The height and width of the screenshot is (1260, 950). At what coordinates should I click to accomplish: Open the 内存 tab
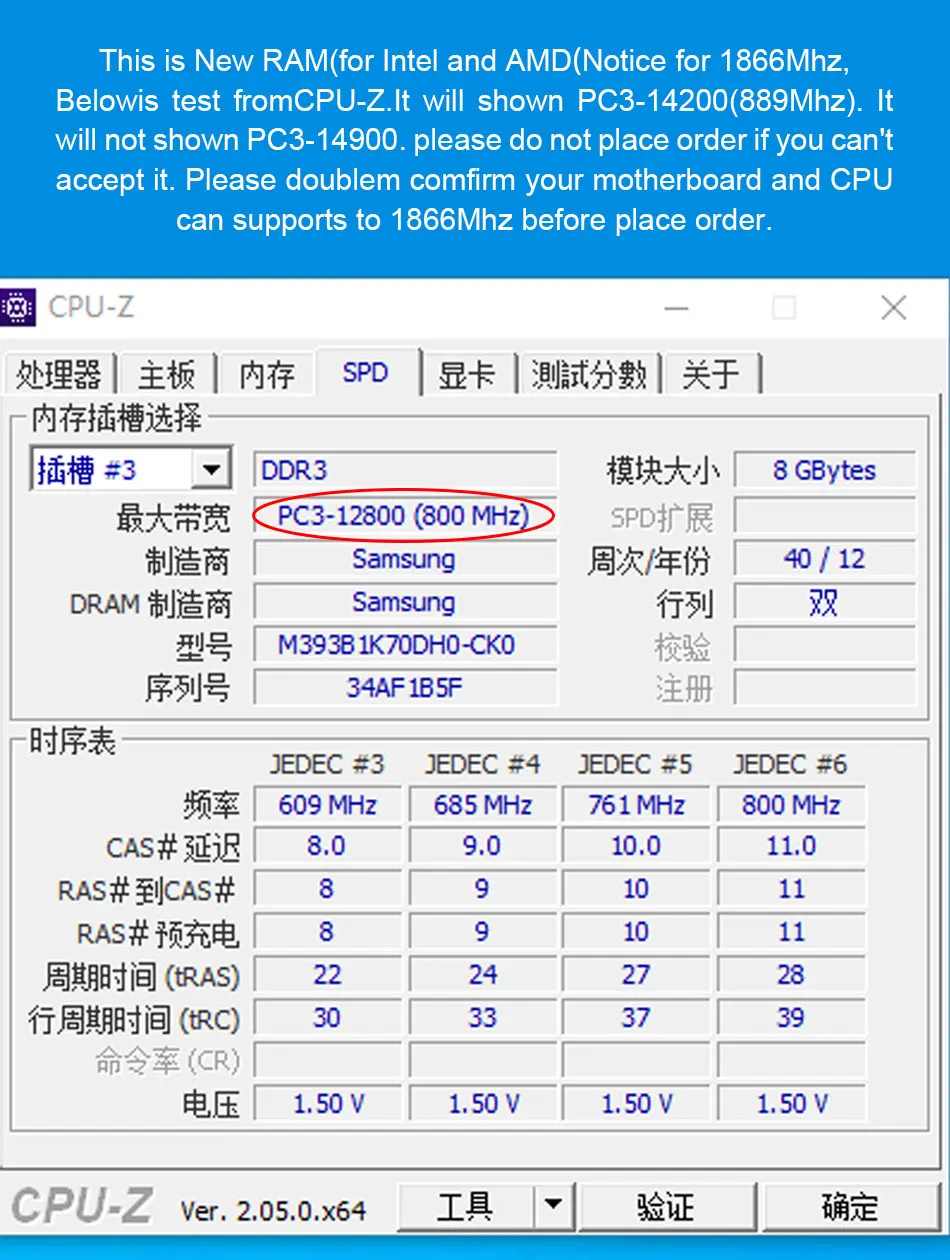[x=266, y=375]
